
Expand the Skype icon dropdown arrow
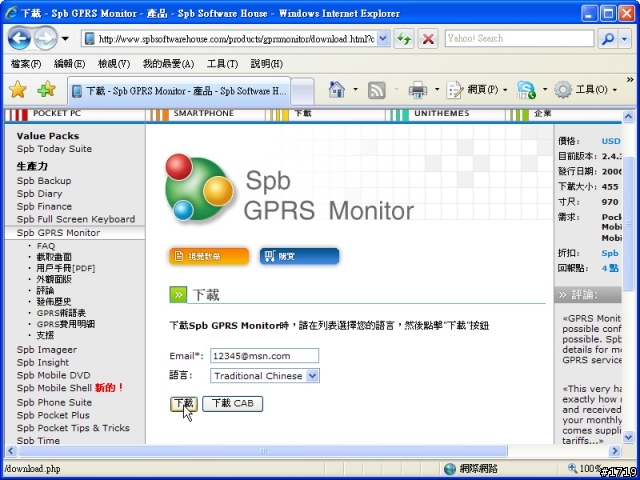point(544,89)
